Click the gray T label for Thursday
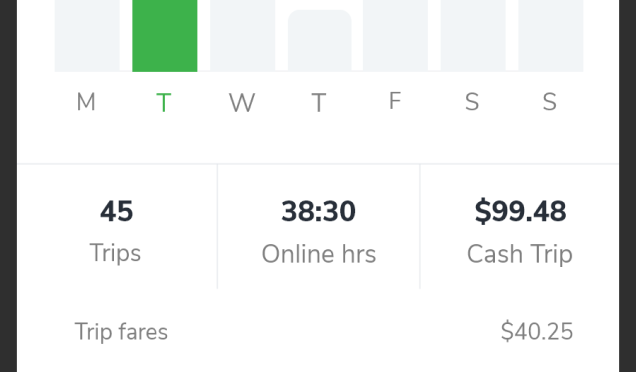The width and height of the screenshot is (636, 372). [319, 102]
